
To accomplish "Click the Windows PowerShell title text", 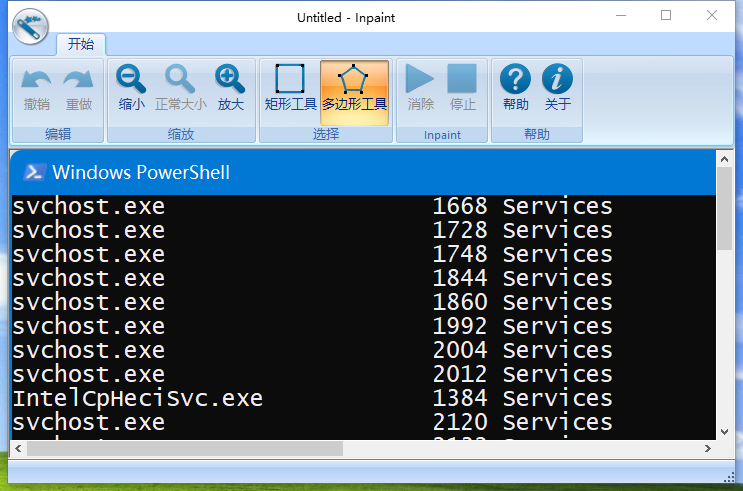I will pos(141,173).
